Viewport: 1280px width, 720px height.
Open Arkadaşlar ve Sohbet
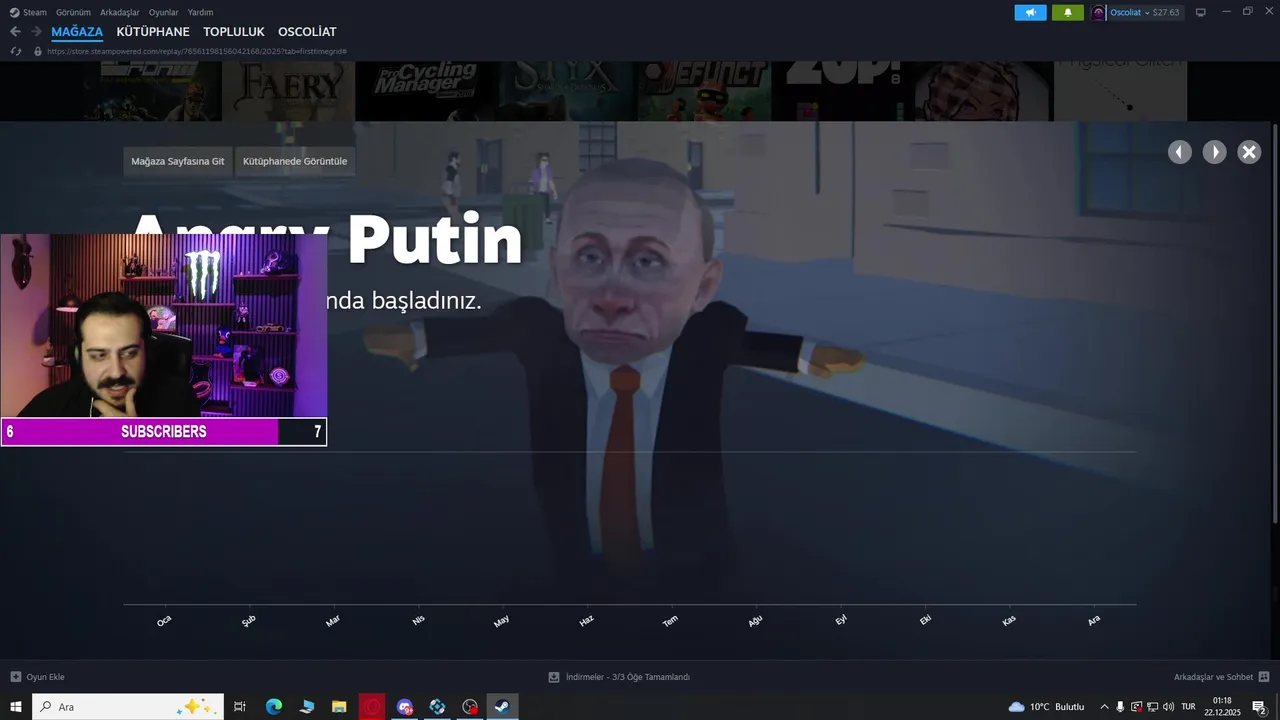[1213, 677]
